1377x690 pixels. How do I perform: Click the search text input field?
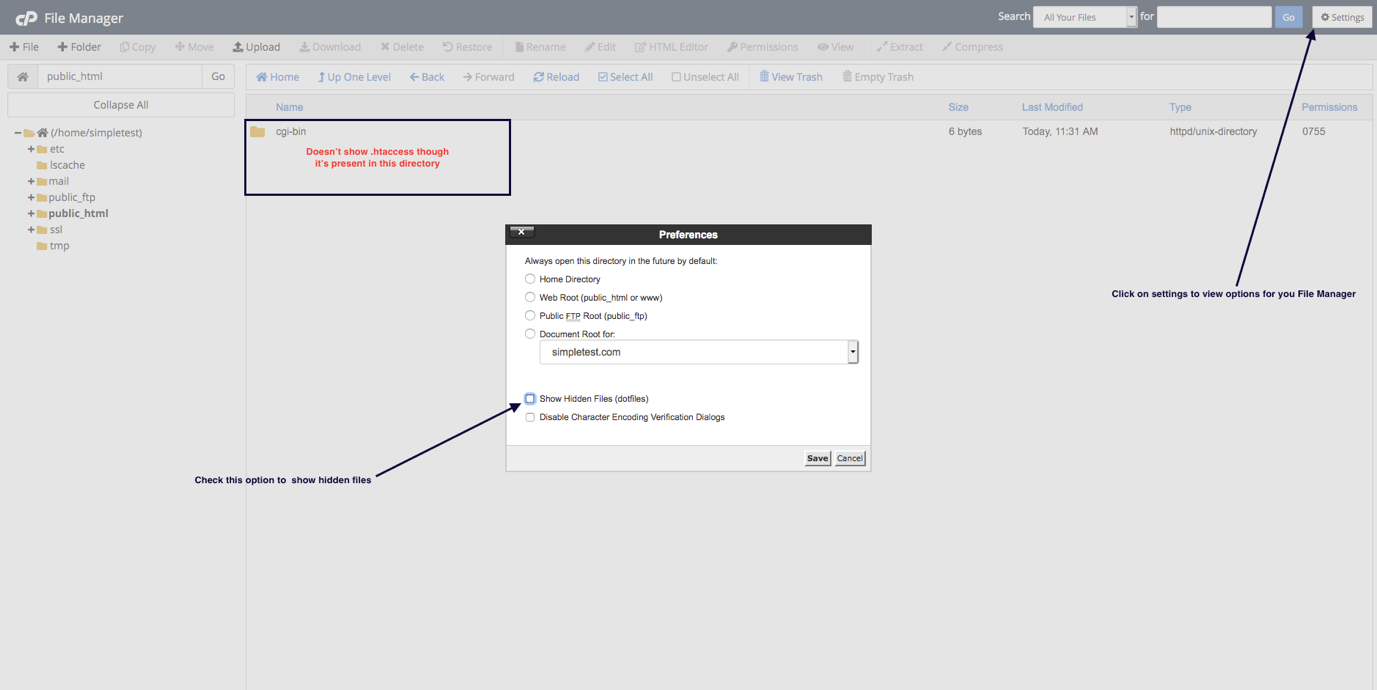click(x=1213, y=17)
